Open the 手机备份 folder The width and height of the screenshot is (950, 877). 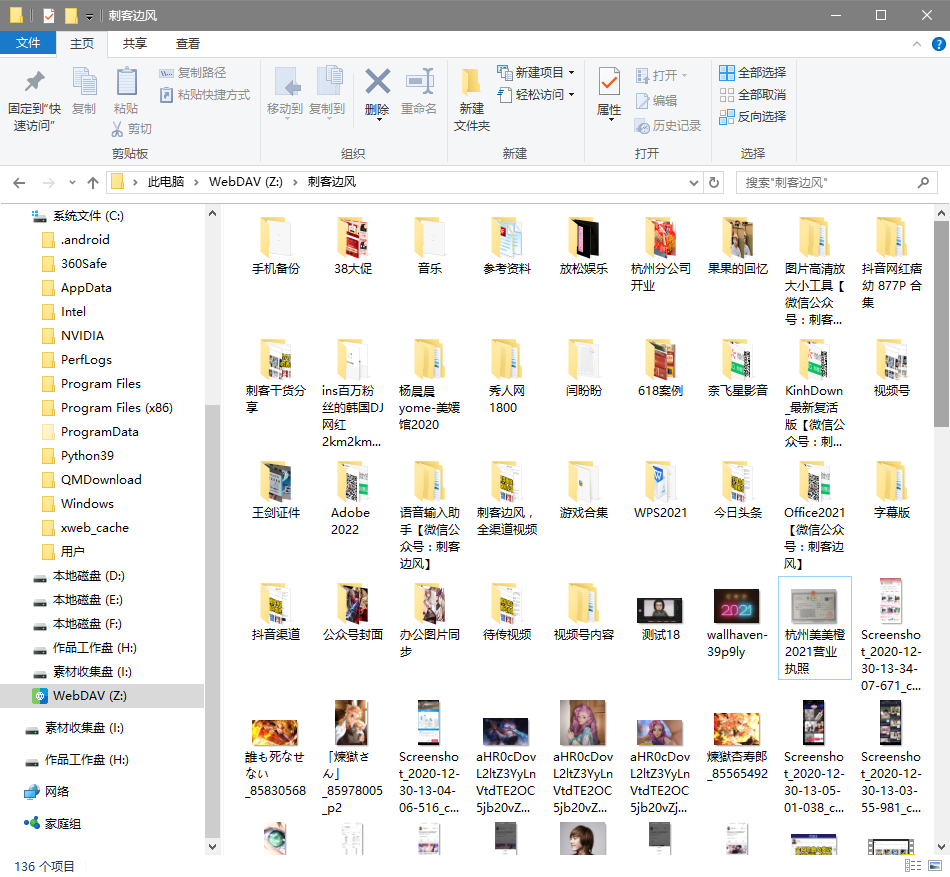point(276,247)
